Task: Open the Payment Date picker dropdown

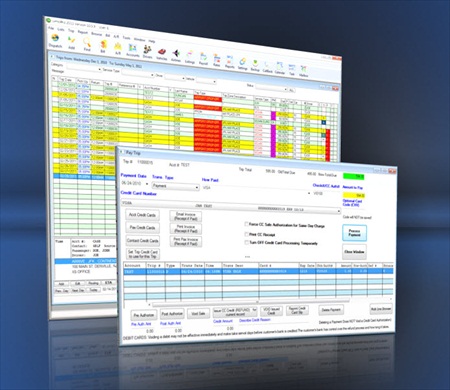Action: 147,184
